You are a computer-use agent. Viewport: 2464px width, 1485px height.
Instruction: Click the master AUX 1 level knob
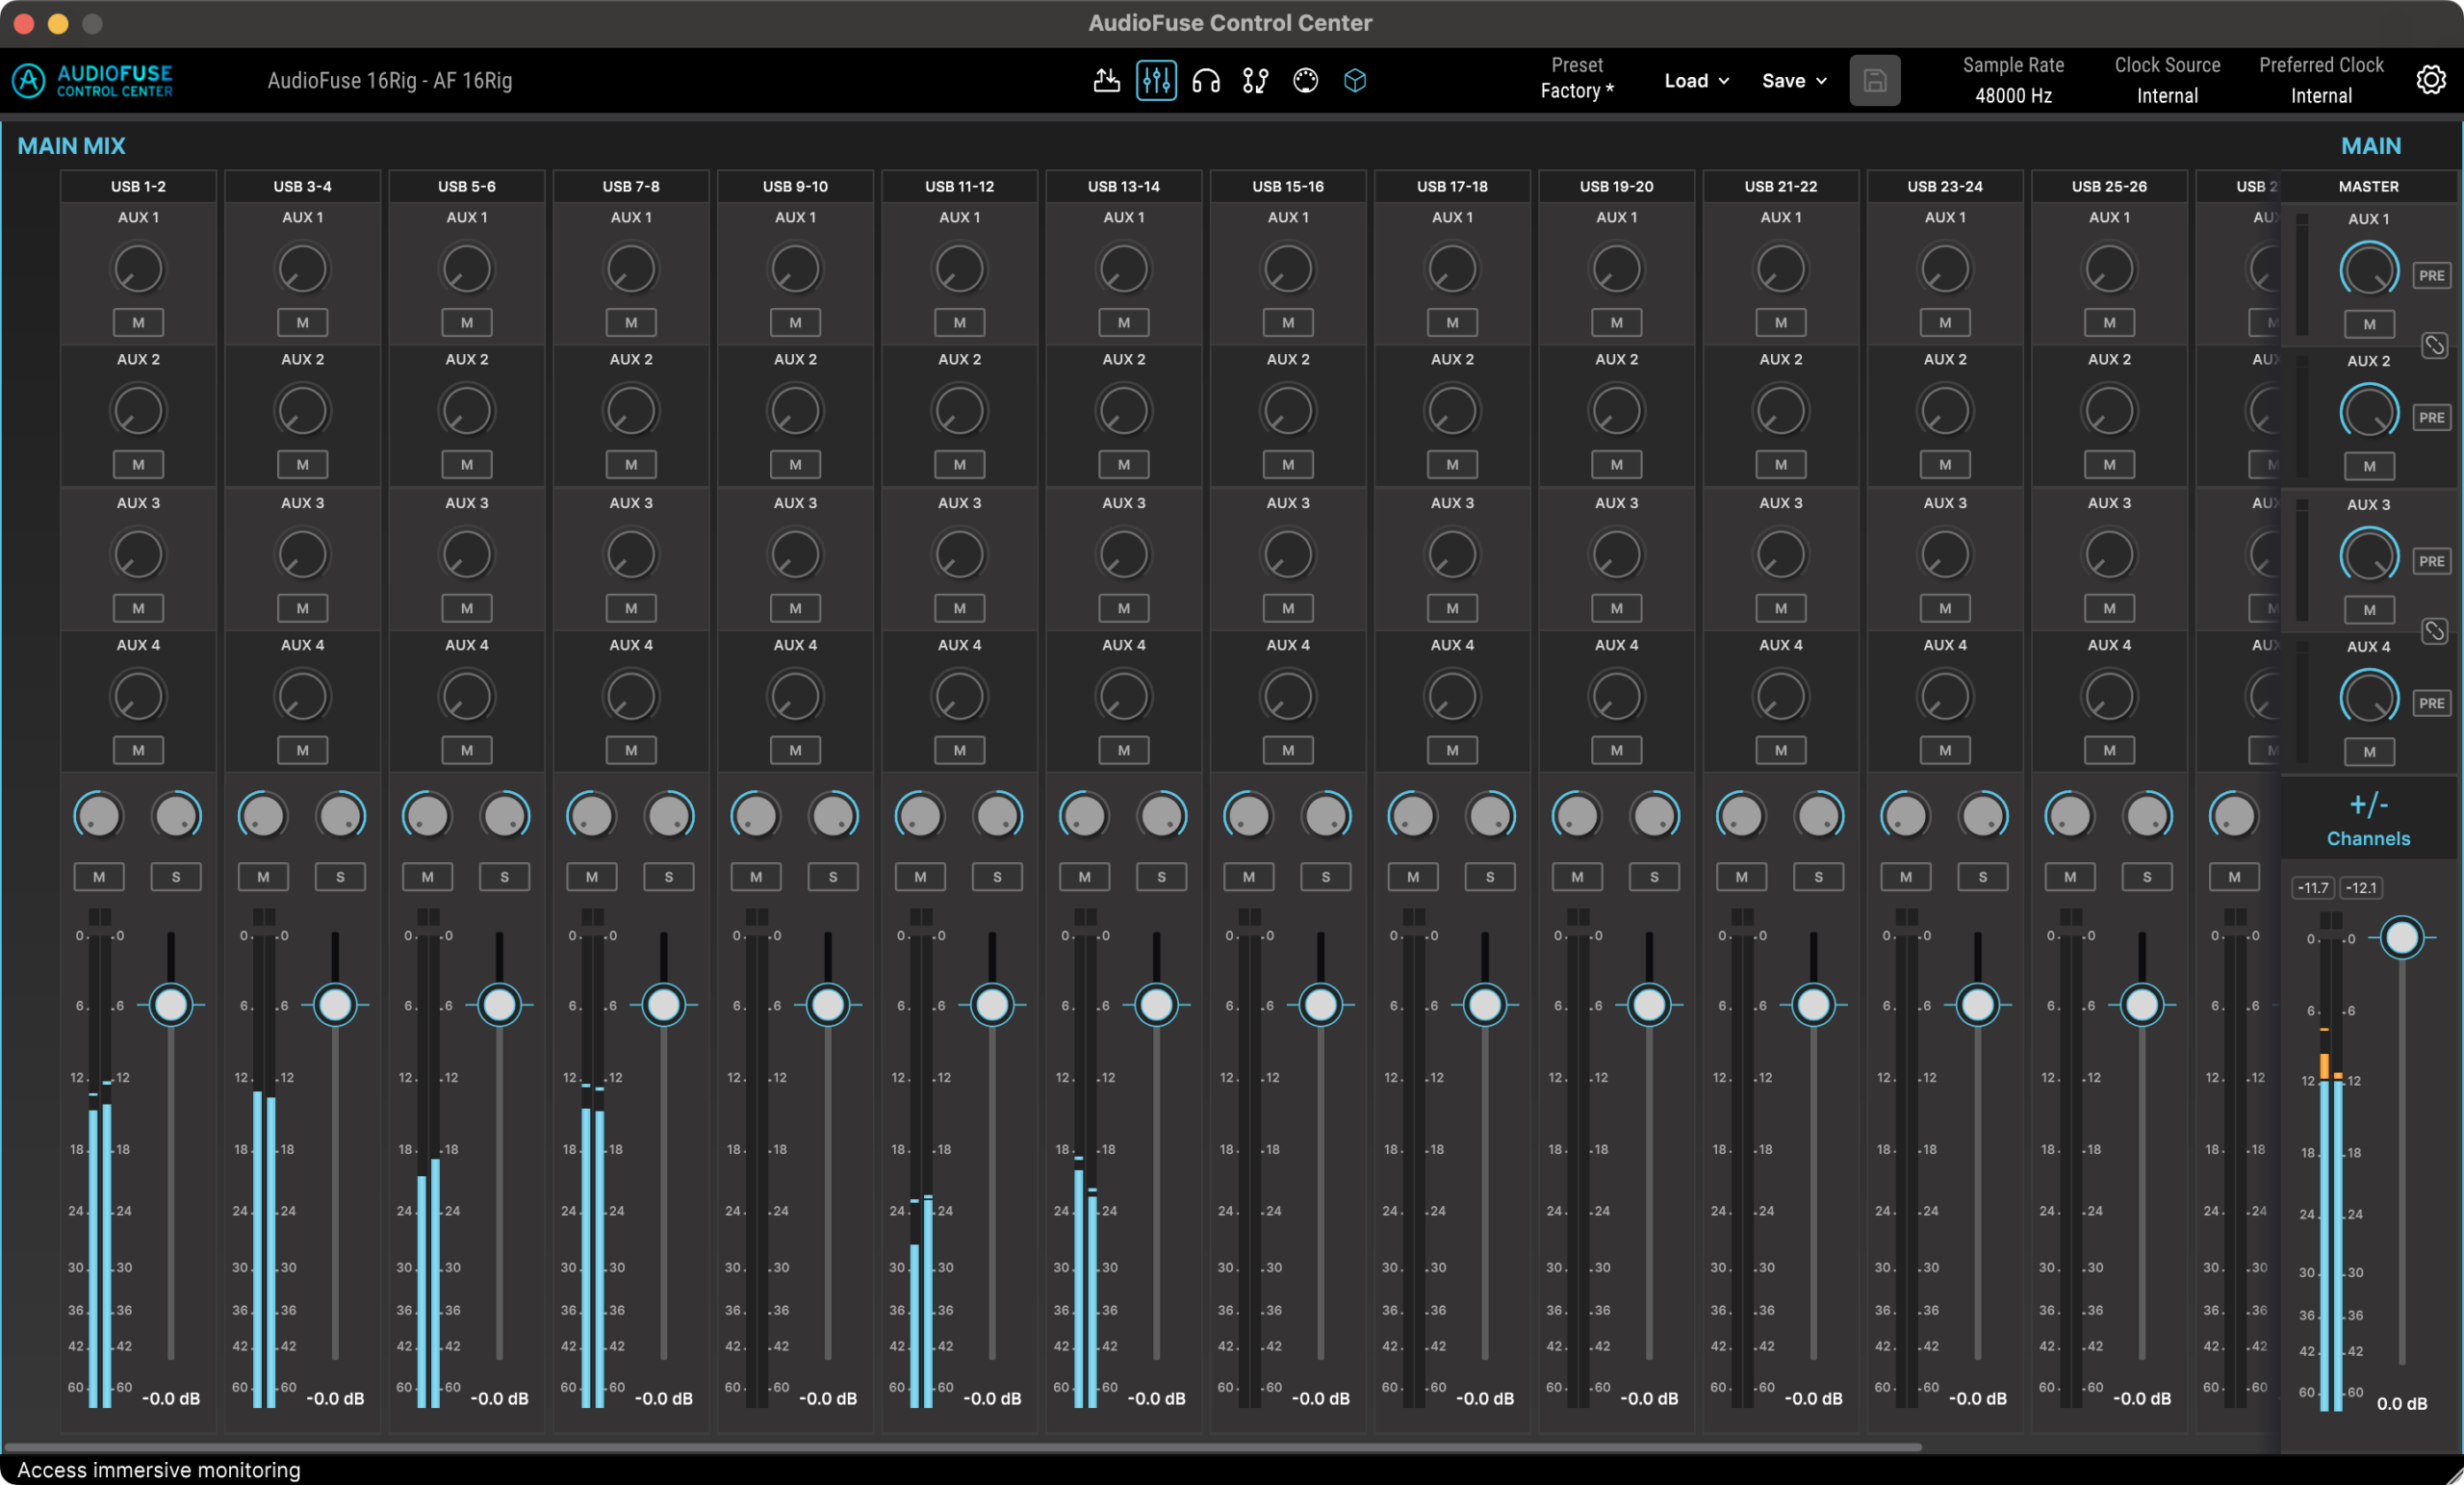click(x=2369, y=270)
